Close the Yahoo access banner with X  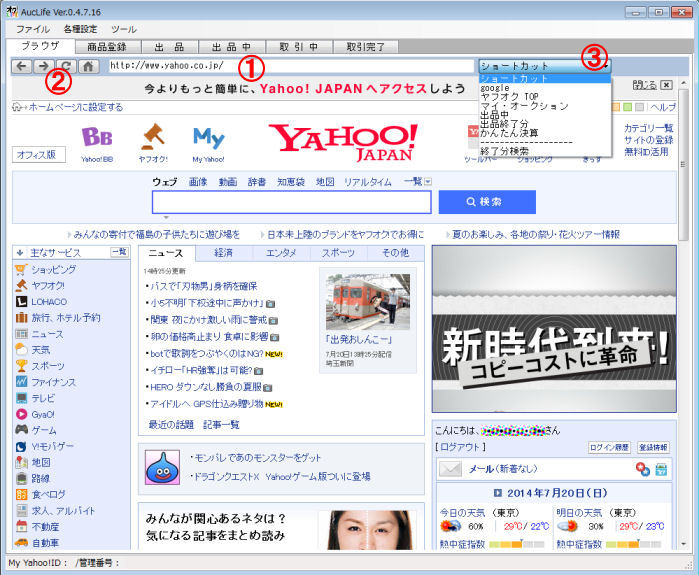pyautogui.click(x=666, y=85)
